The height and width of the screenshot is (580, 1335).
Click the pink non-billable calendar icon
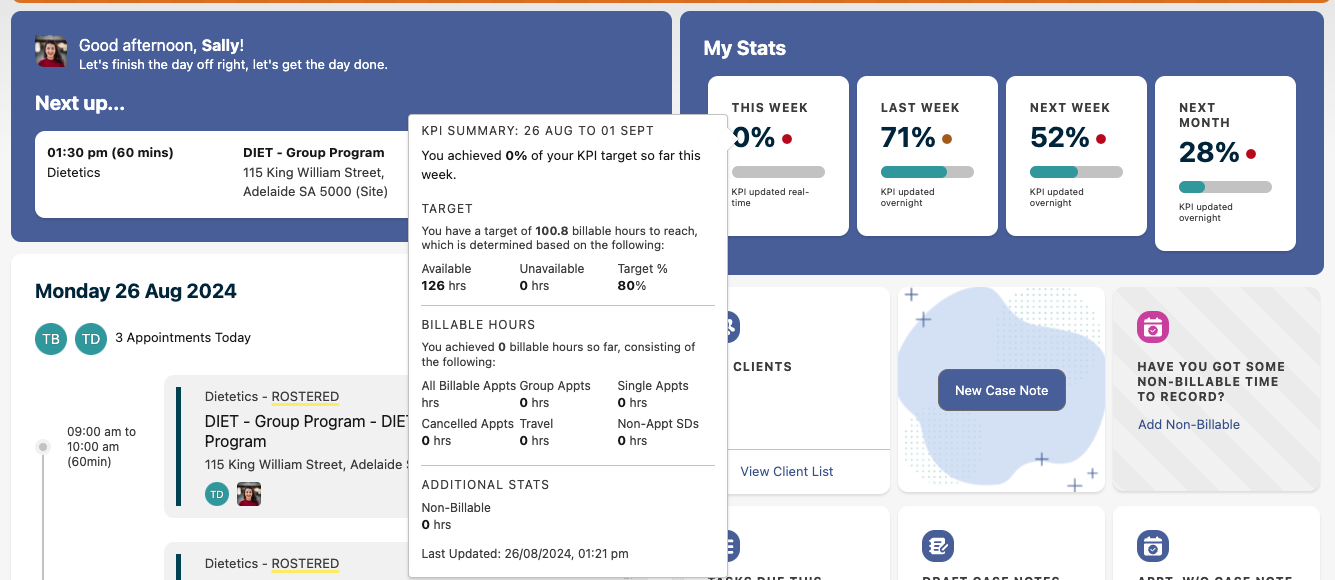click(1153, 327)
